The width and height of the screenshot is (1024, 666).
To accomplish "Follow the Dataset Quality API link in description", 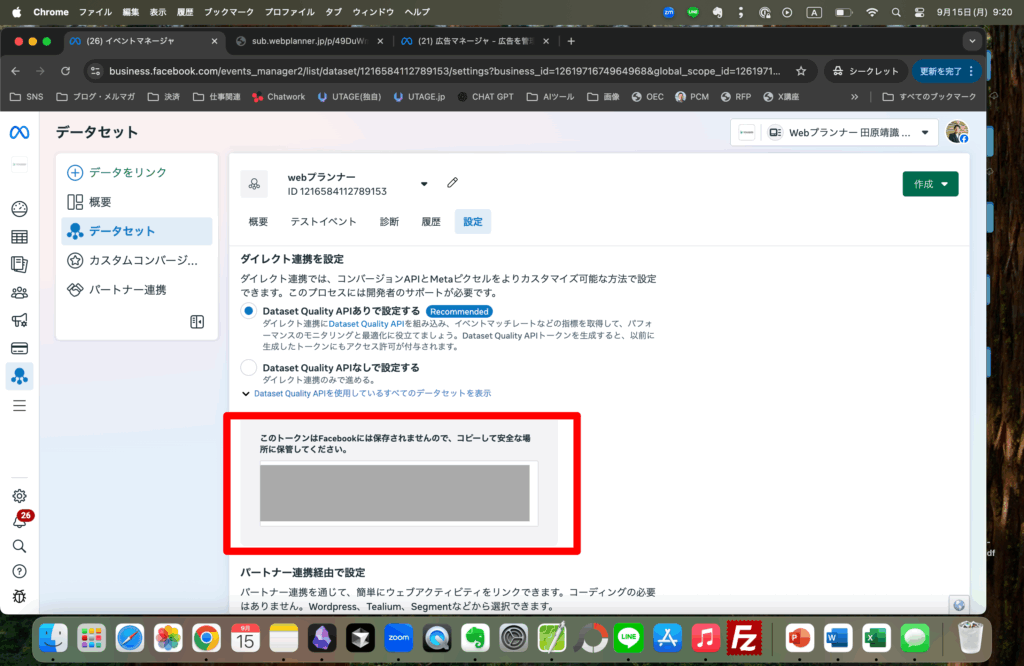I will [x=366, y=324].
